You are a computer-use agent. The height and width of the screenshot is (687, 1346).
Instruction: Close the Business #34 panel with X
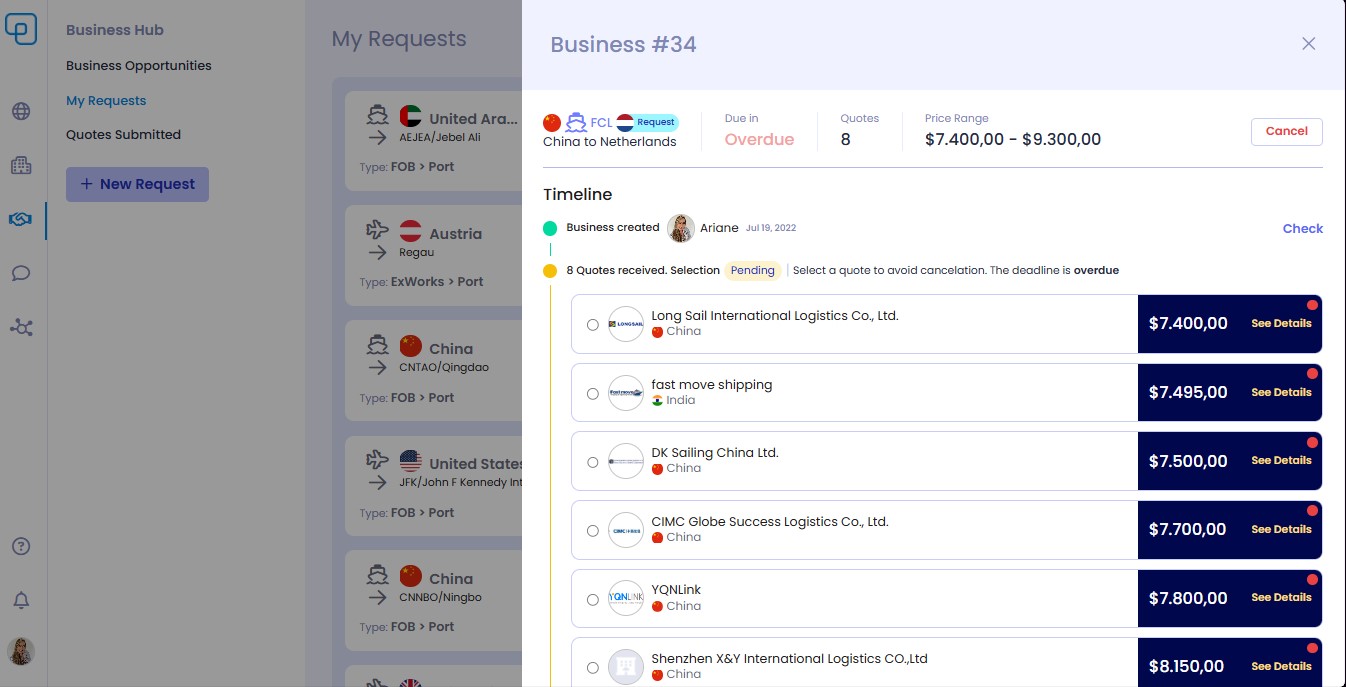pos(1308,44)
